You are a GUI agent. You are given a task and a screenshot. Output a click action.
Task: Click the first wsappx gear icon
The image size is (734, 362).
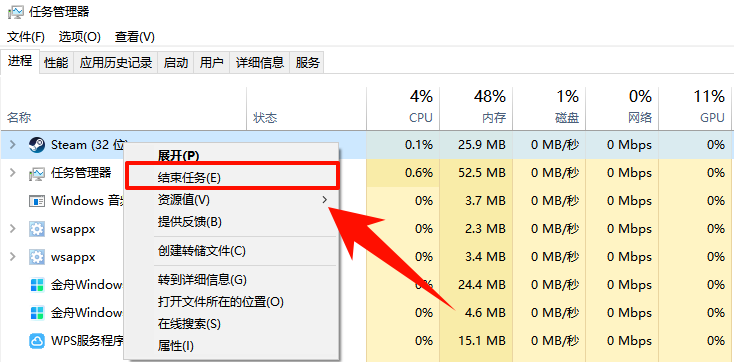coord(37,229)
